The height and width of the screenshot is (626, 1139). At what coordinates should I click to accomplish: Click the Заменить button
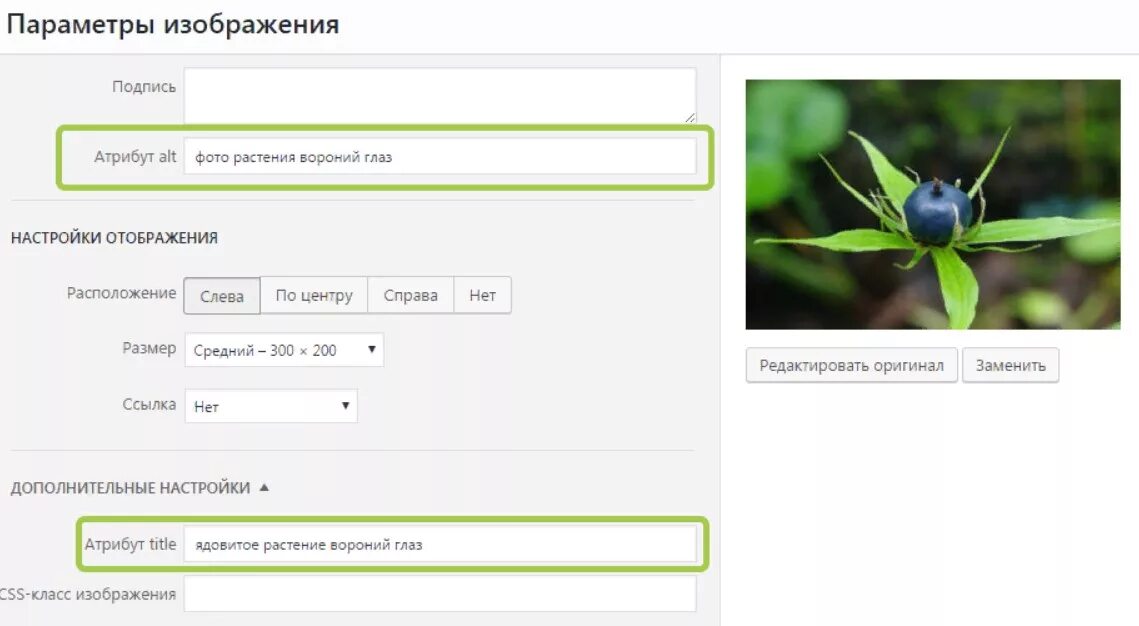pos(1010,365)
